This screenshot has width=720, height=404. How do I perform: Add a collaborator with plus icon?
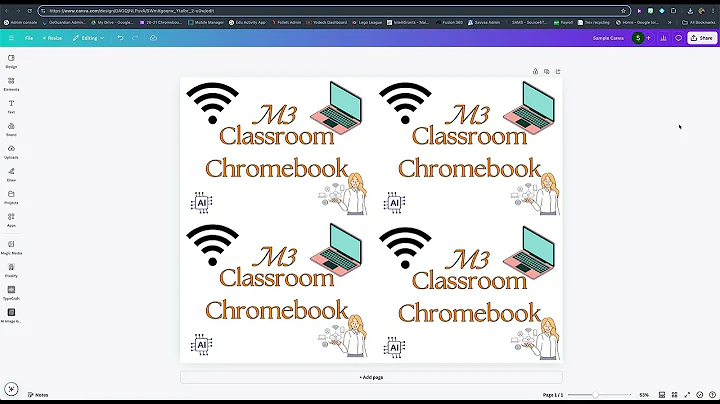648,38
